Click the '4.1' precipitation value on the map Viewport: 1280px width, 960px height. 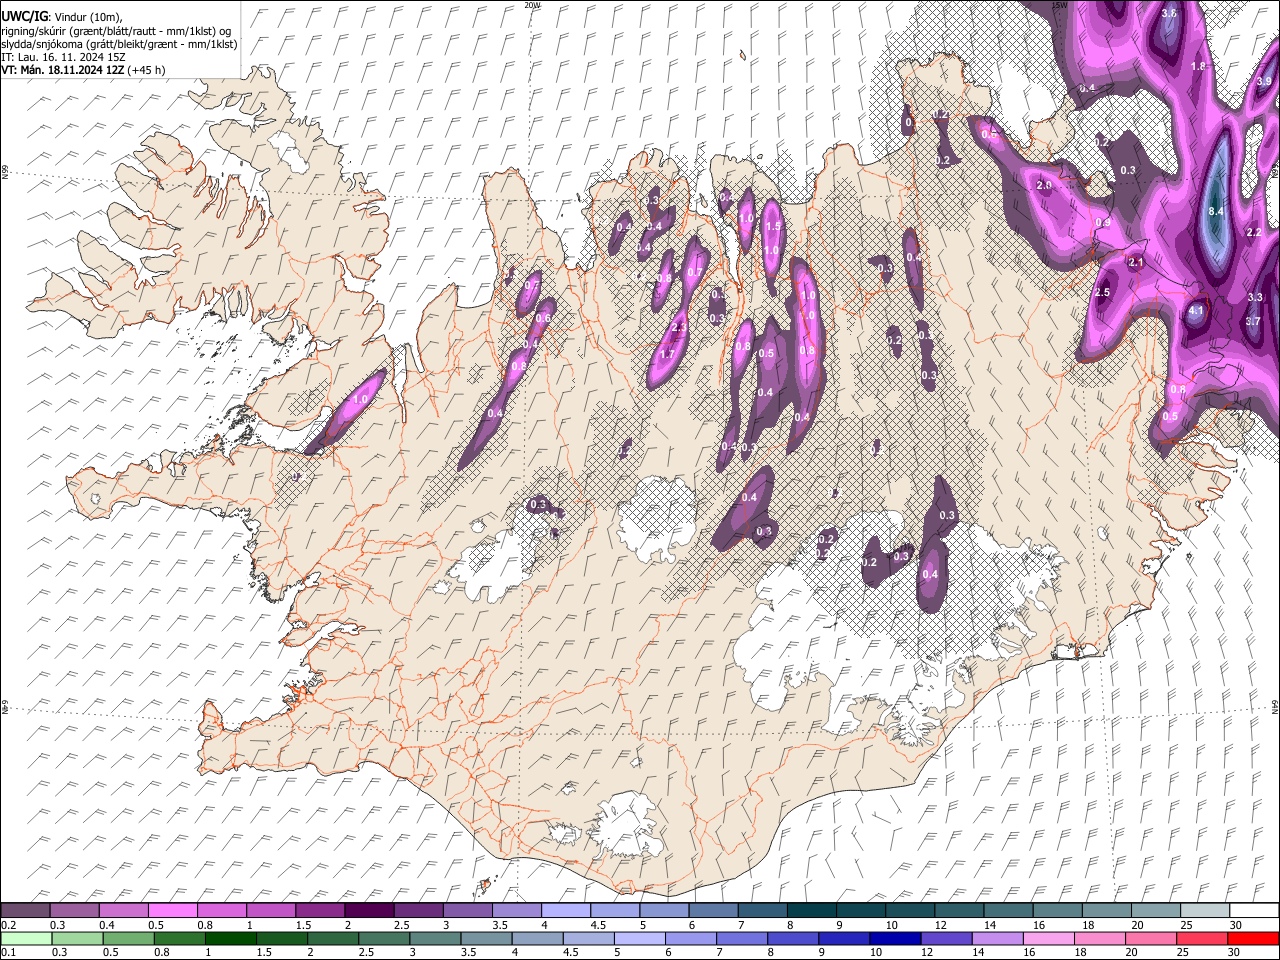[1196, 311]
